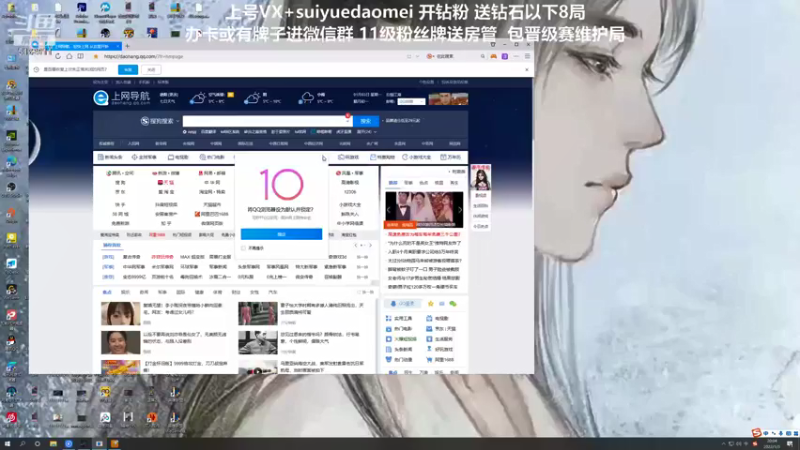
Task: Open the game controller toolbar icon
Action: point(493,56)
